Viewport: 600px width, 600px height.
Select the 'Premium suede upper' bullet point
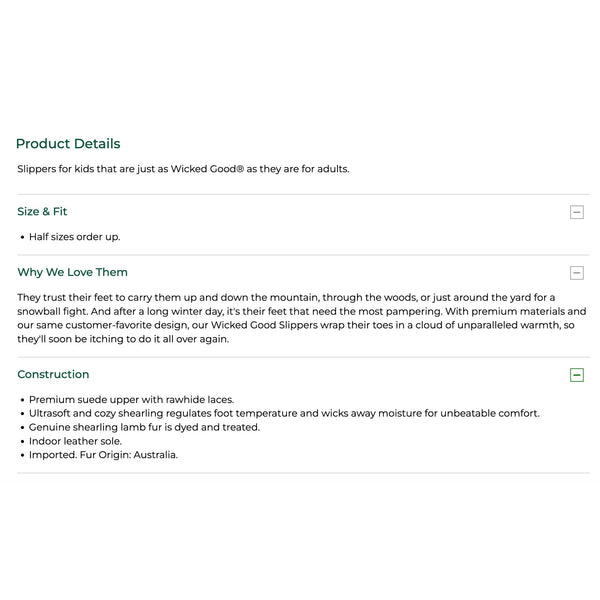click(132, 399)
